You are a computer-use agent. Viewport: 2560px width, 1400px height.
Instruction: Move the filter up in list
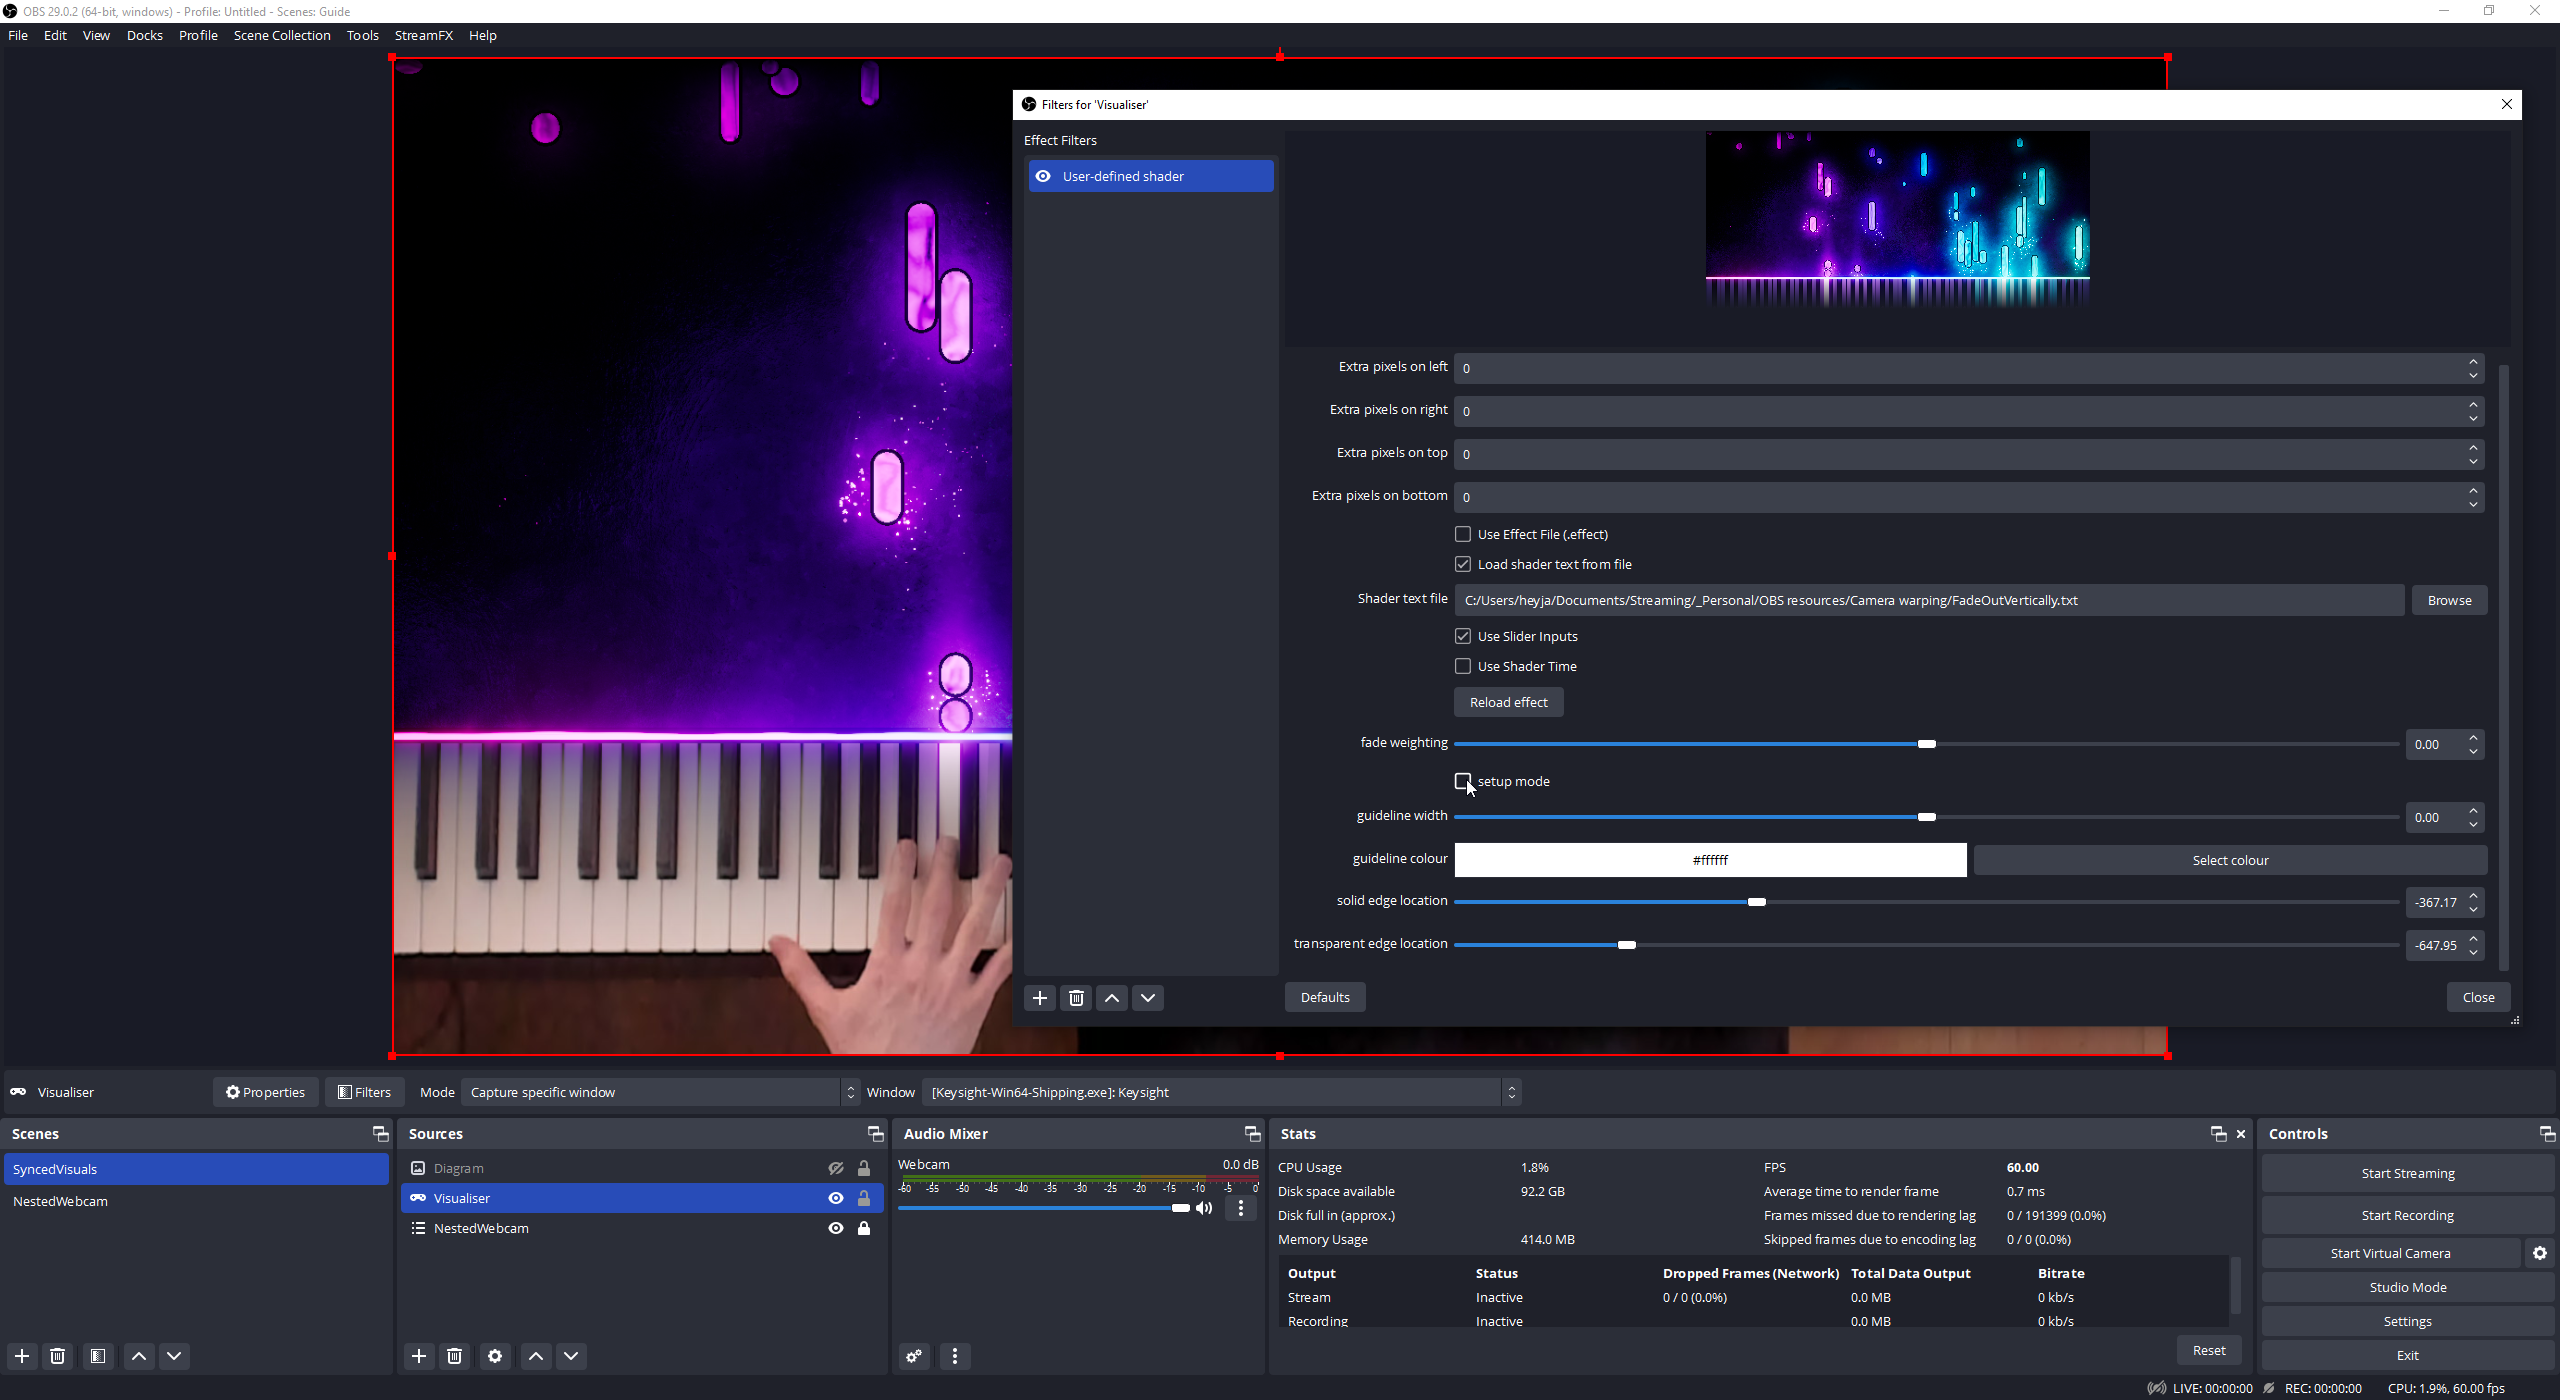(x=1112, y=998)
